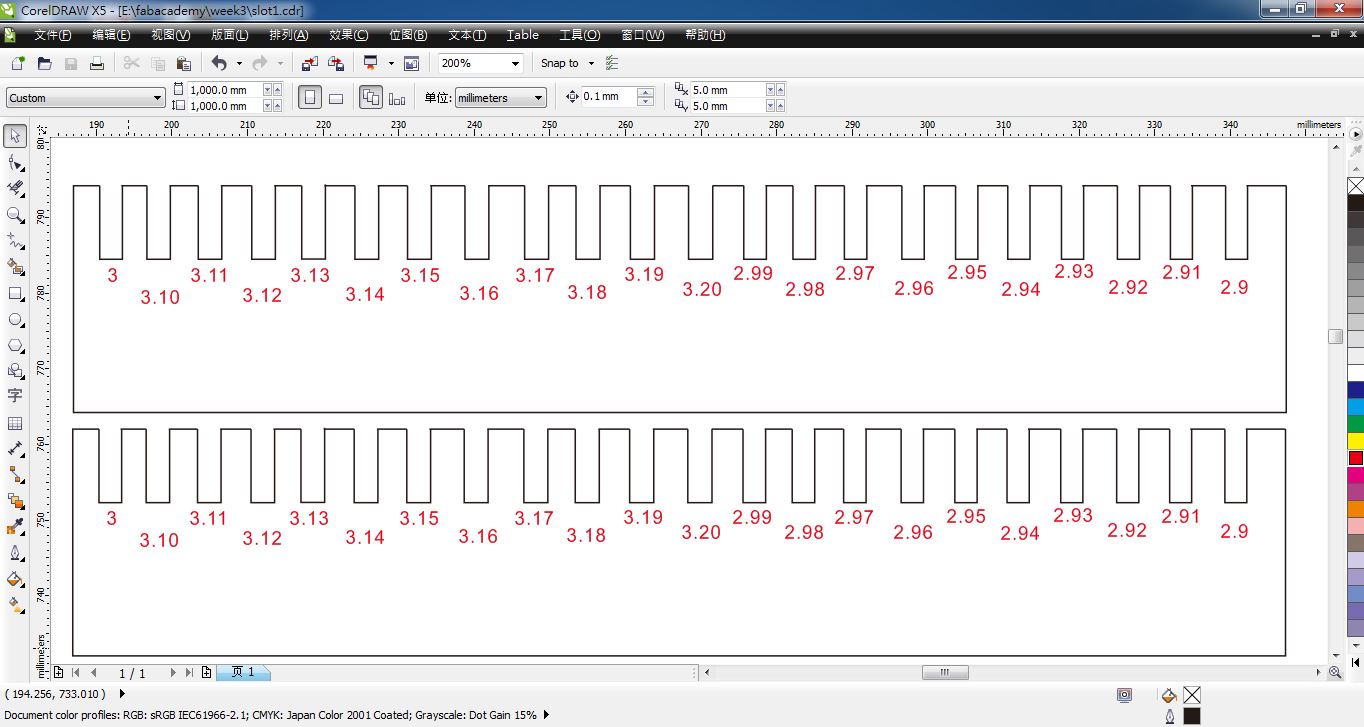Select the Color Eyedropper tool

15,527
